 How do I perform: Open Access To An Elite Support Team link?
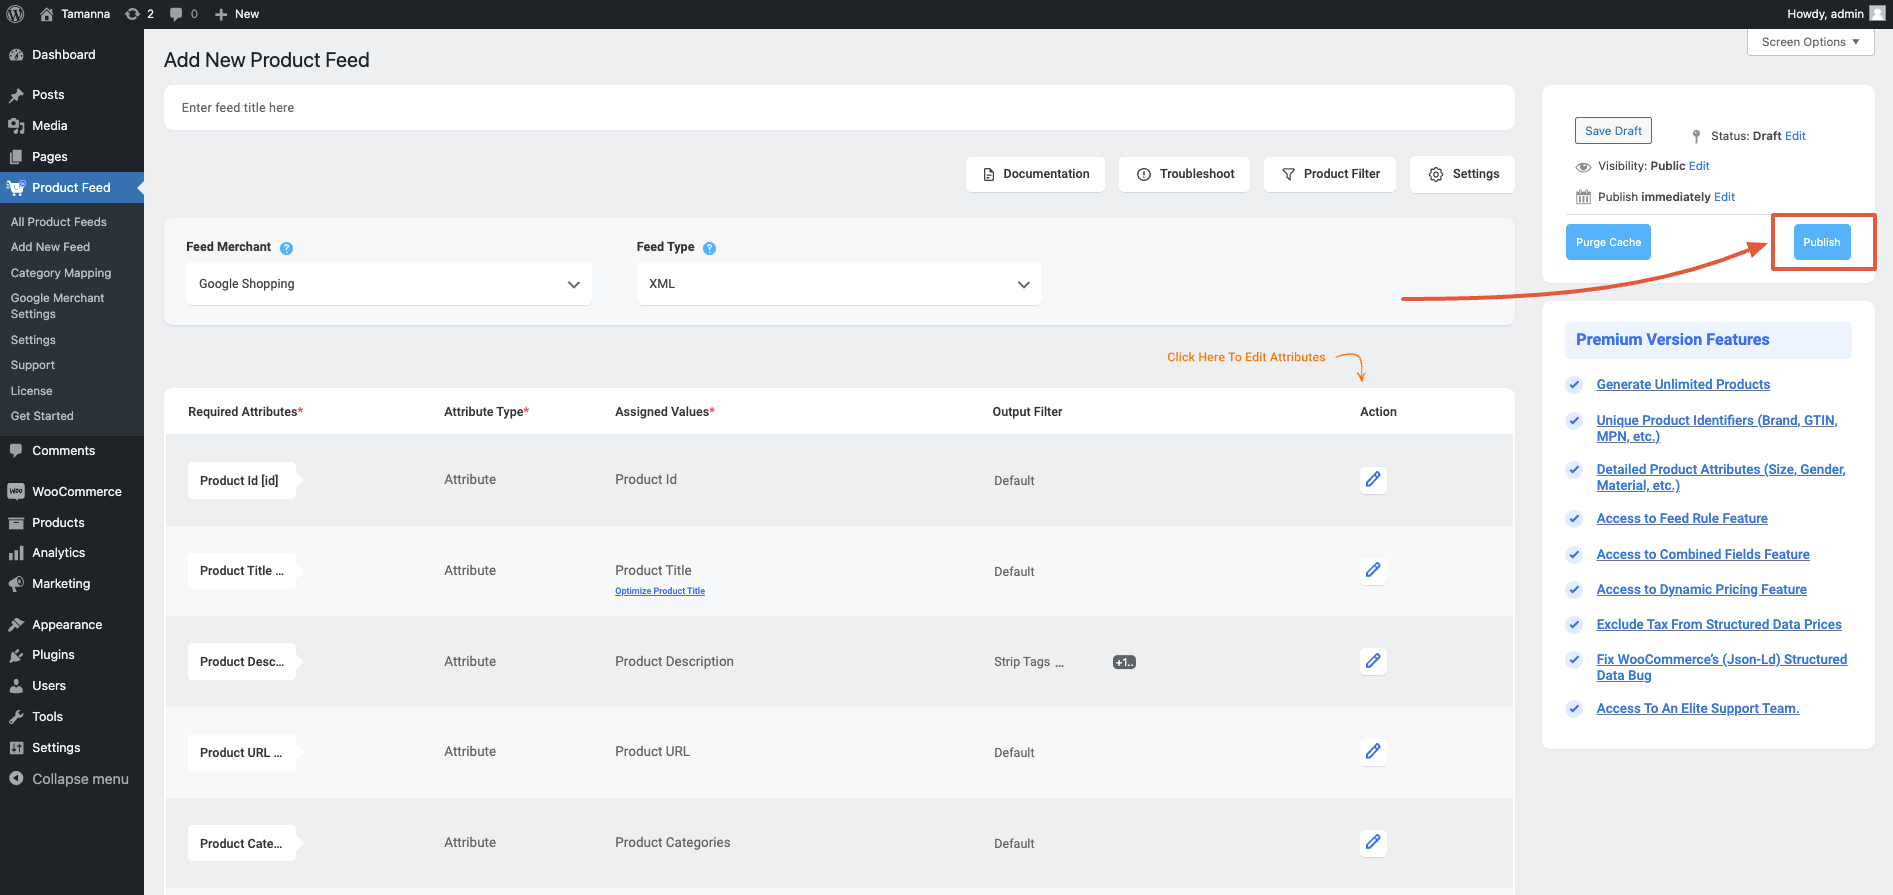tap(1698, 709)
